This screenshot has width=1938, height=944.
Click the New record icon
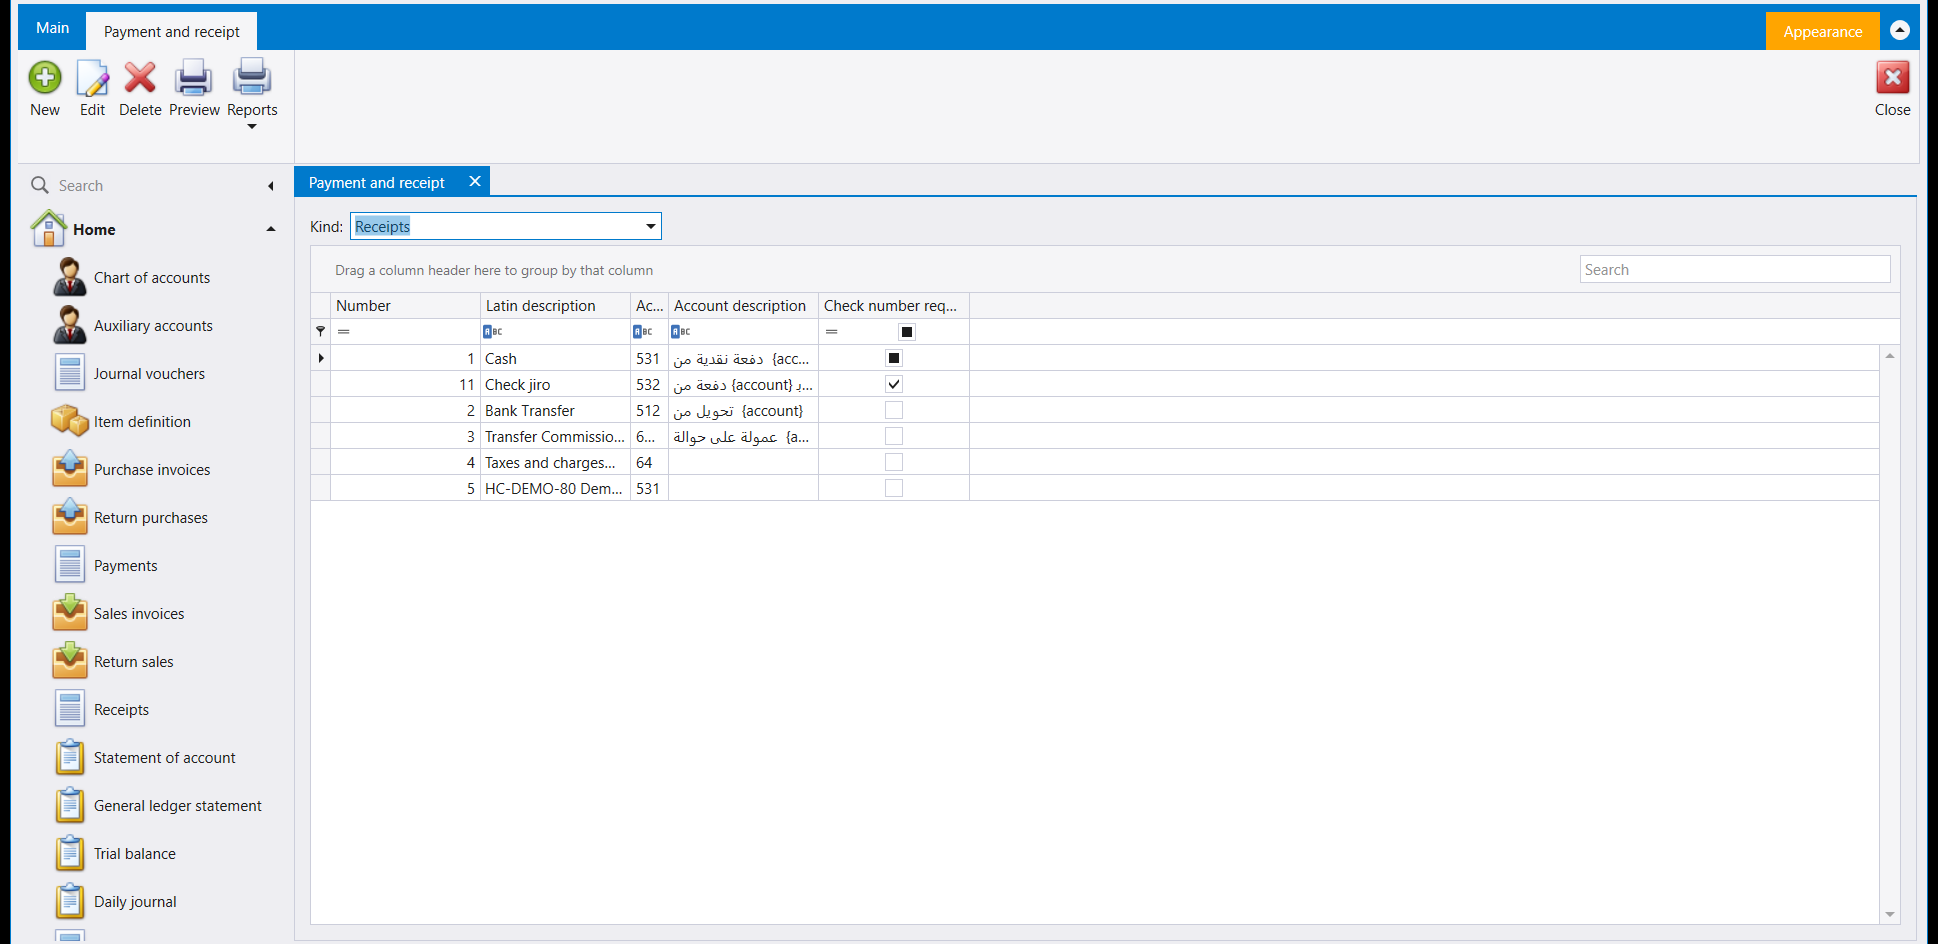pyautogui.click(x=45, y=78)
